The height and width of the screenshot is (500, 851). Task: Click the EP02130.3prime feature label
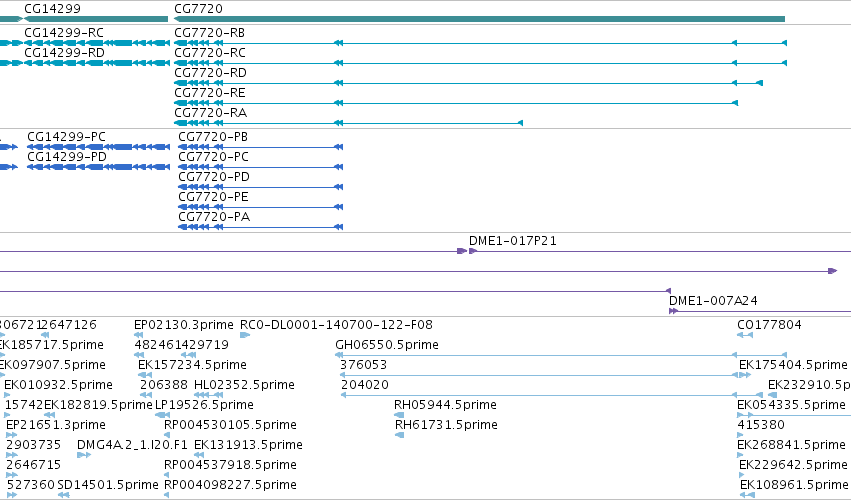184,325
